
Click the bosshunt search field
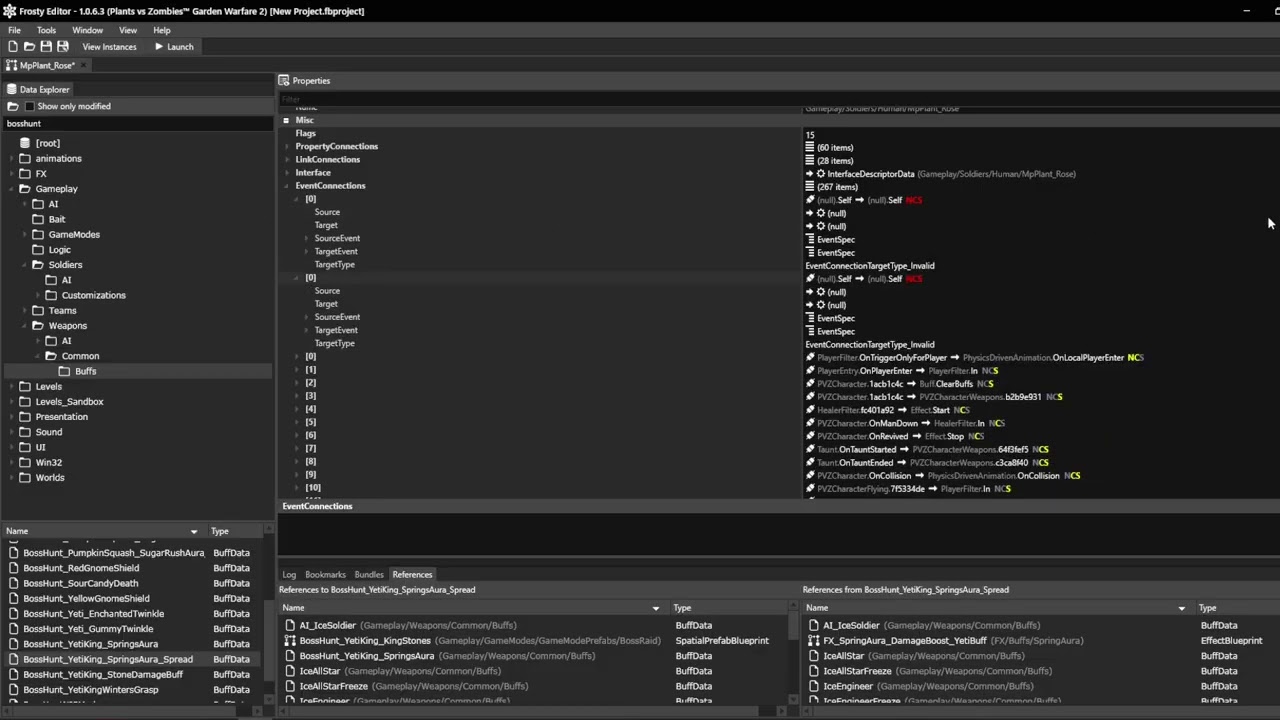[137, 124]
